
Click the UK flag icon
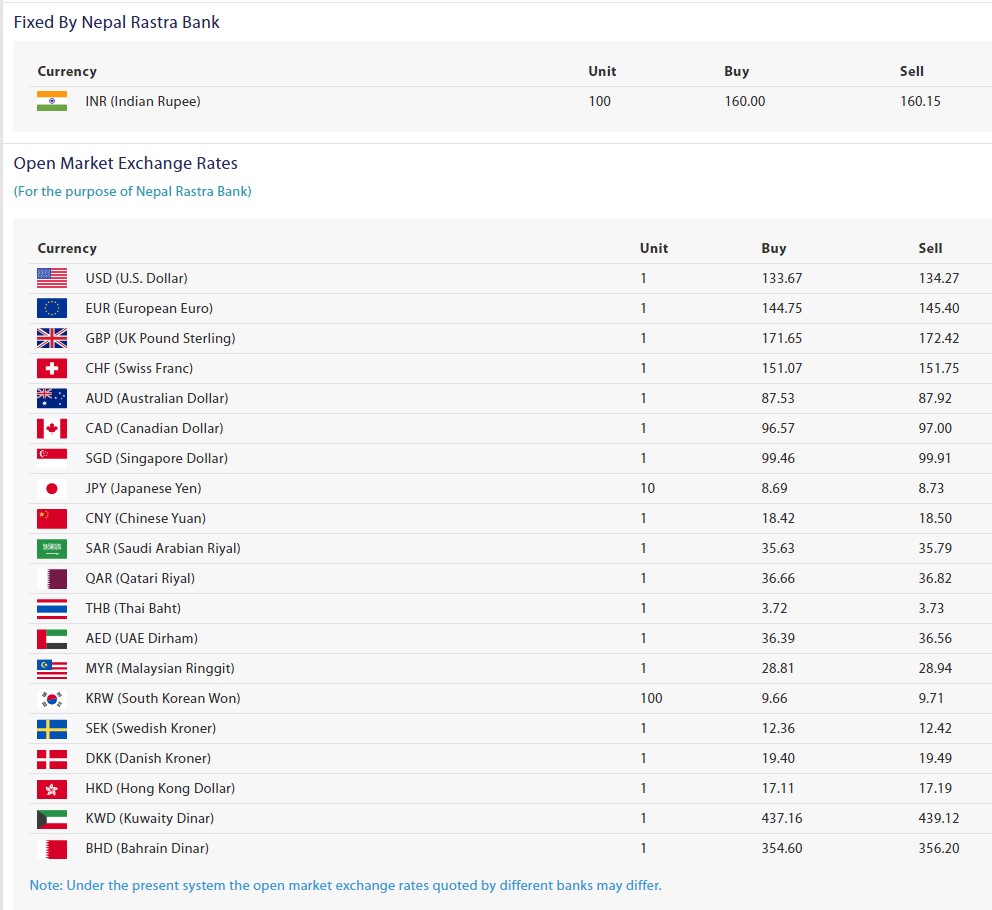52,338
